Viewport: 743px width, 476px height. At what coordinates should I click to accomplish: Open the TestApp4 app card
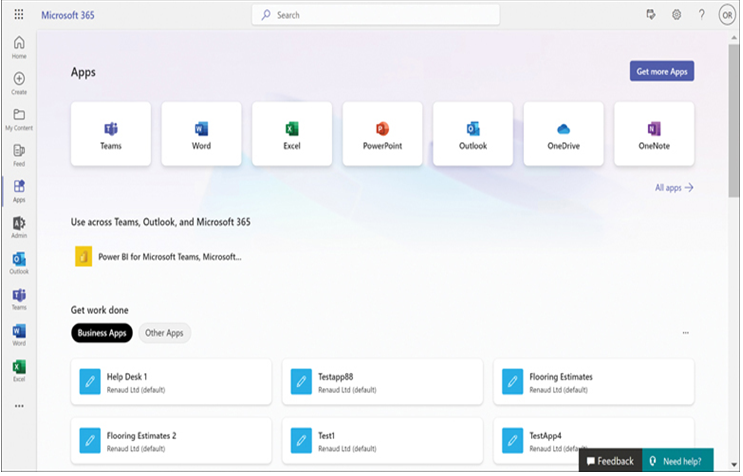coord(594,440)
